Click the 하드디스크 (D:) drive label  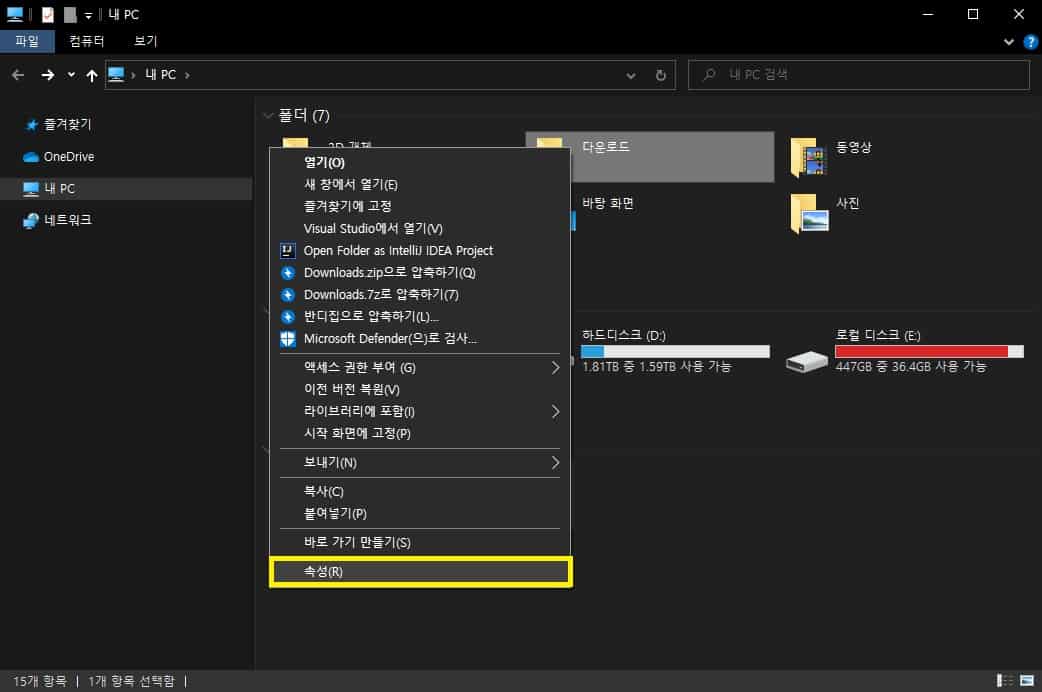[623, 336]
